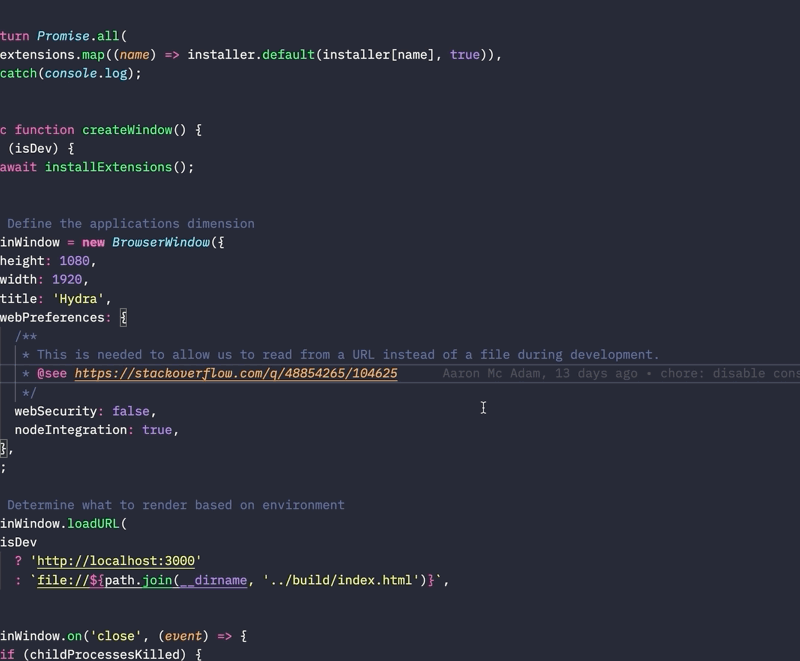Image resolution: width=800 pixels, height=661 pixels.
Task: Click the http://localhost:3000 URL string
Action: point(116,561)
